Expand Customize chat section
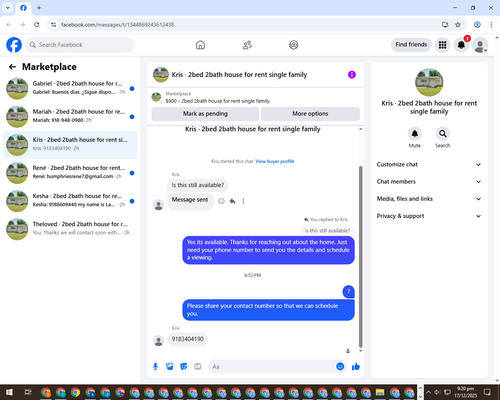 [429, 164]
